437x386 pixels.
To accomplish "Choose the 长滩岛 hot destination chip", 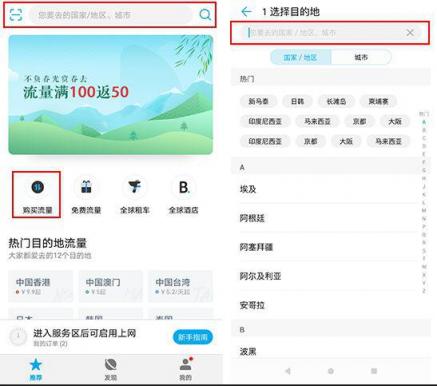I will [x=336, y=101].
